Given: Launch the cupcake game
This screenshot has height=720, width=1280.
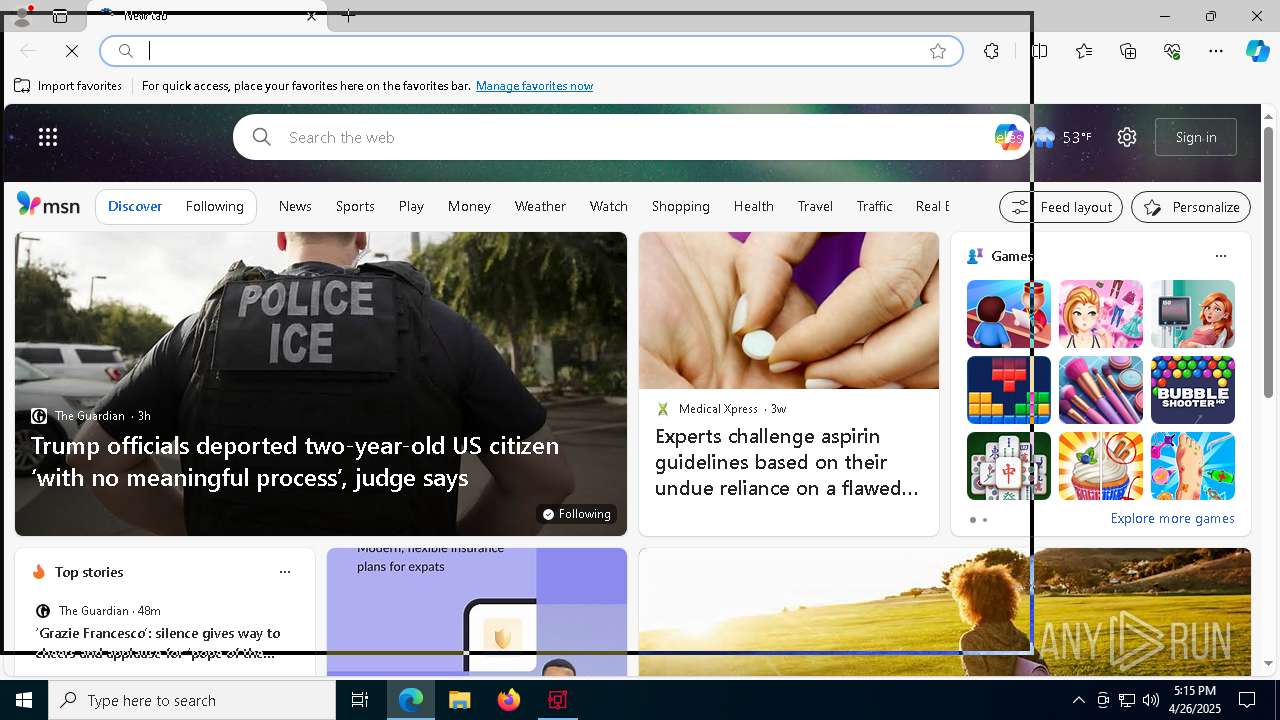Looking at the screenshot, I should click(1100, 466).
